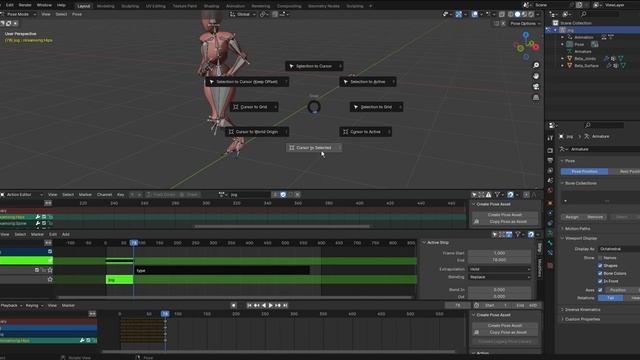This screenshot has height=360, width=640.
Task: Select the Tail relations button
Action: tap(611, 298)
